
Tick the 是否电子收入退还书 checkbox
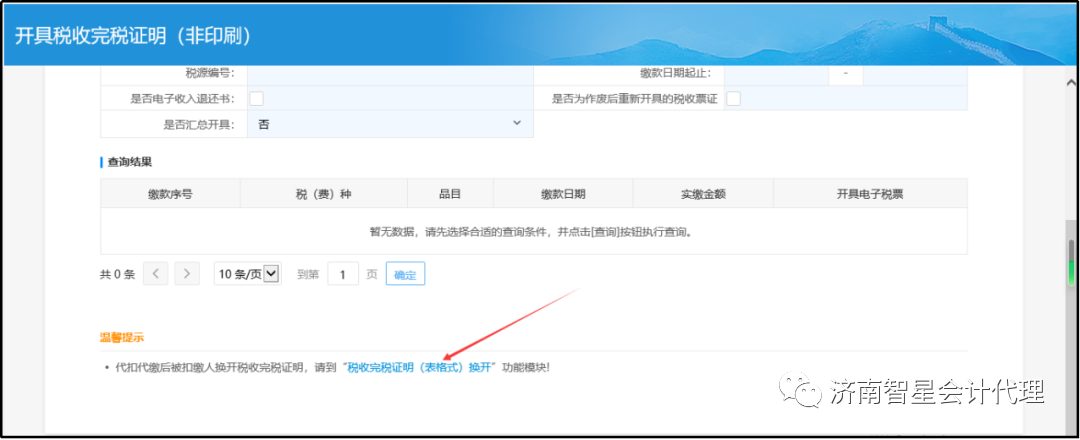(256, 98)
